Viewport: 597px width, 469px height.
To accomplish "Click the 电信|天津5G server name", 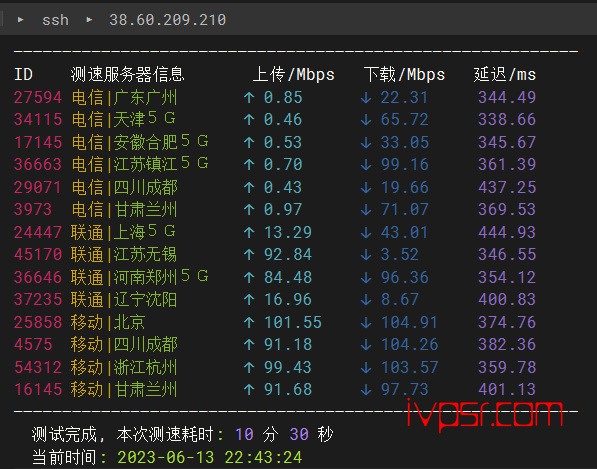I will tap(123, 120).
